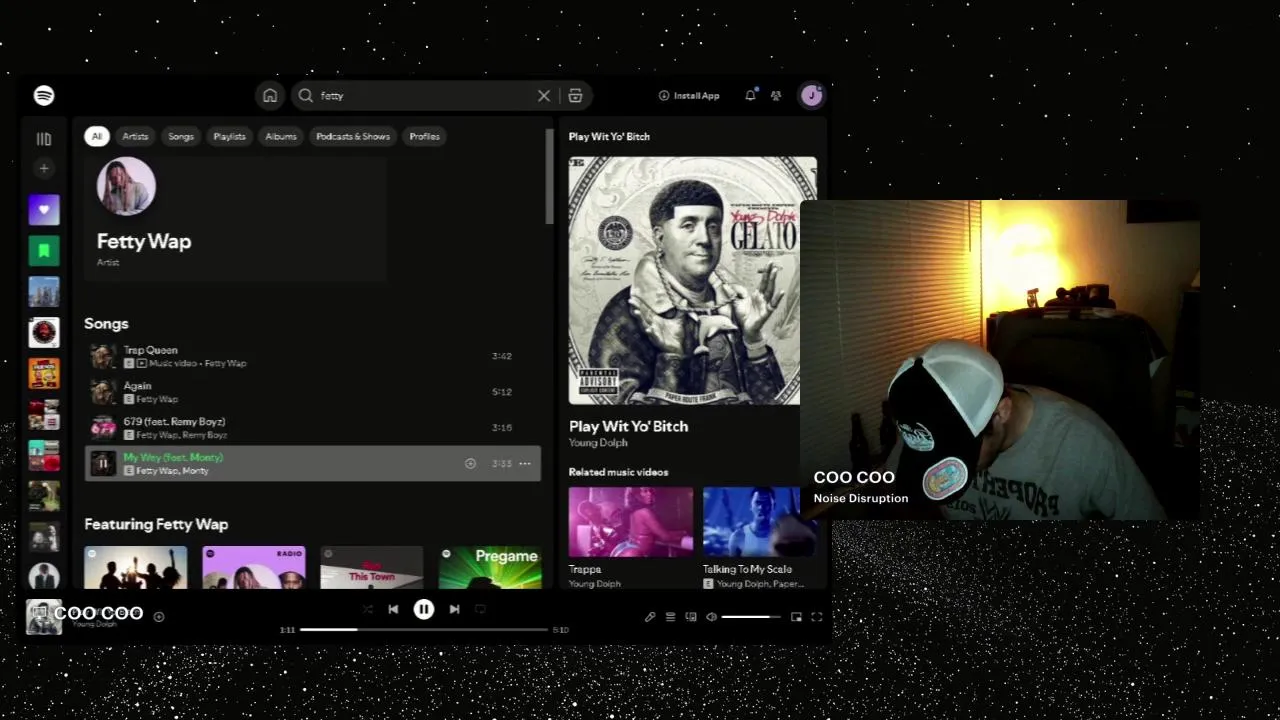The width and height of the screenshot is (1280, 720).
Task: Expand Your Library sidebar icon
Action: click(x=44, y=139)
